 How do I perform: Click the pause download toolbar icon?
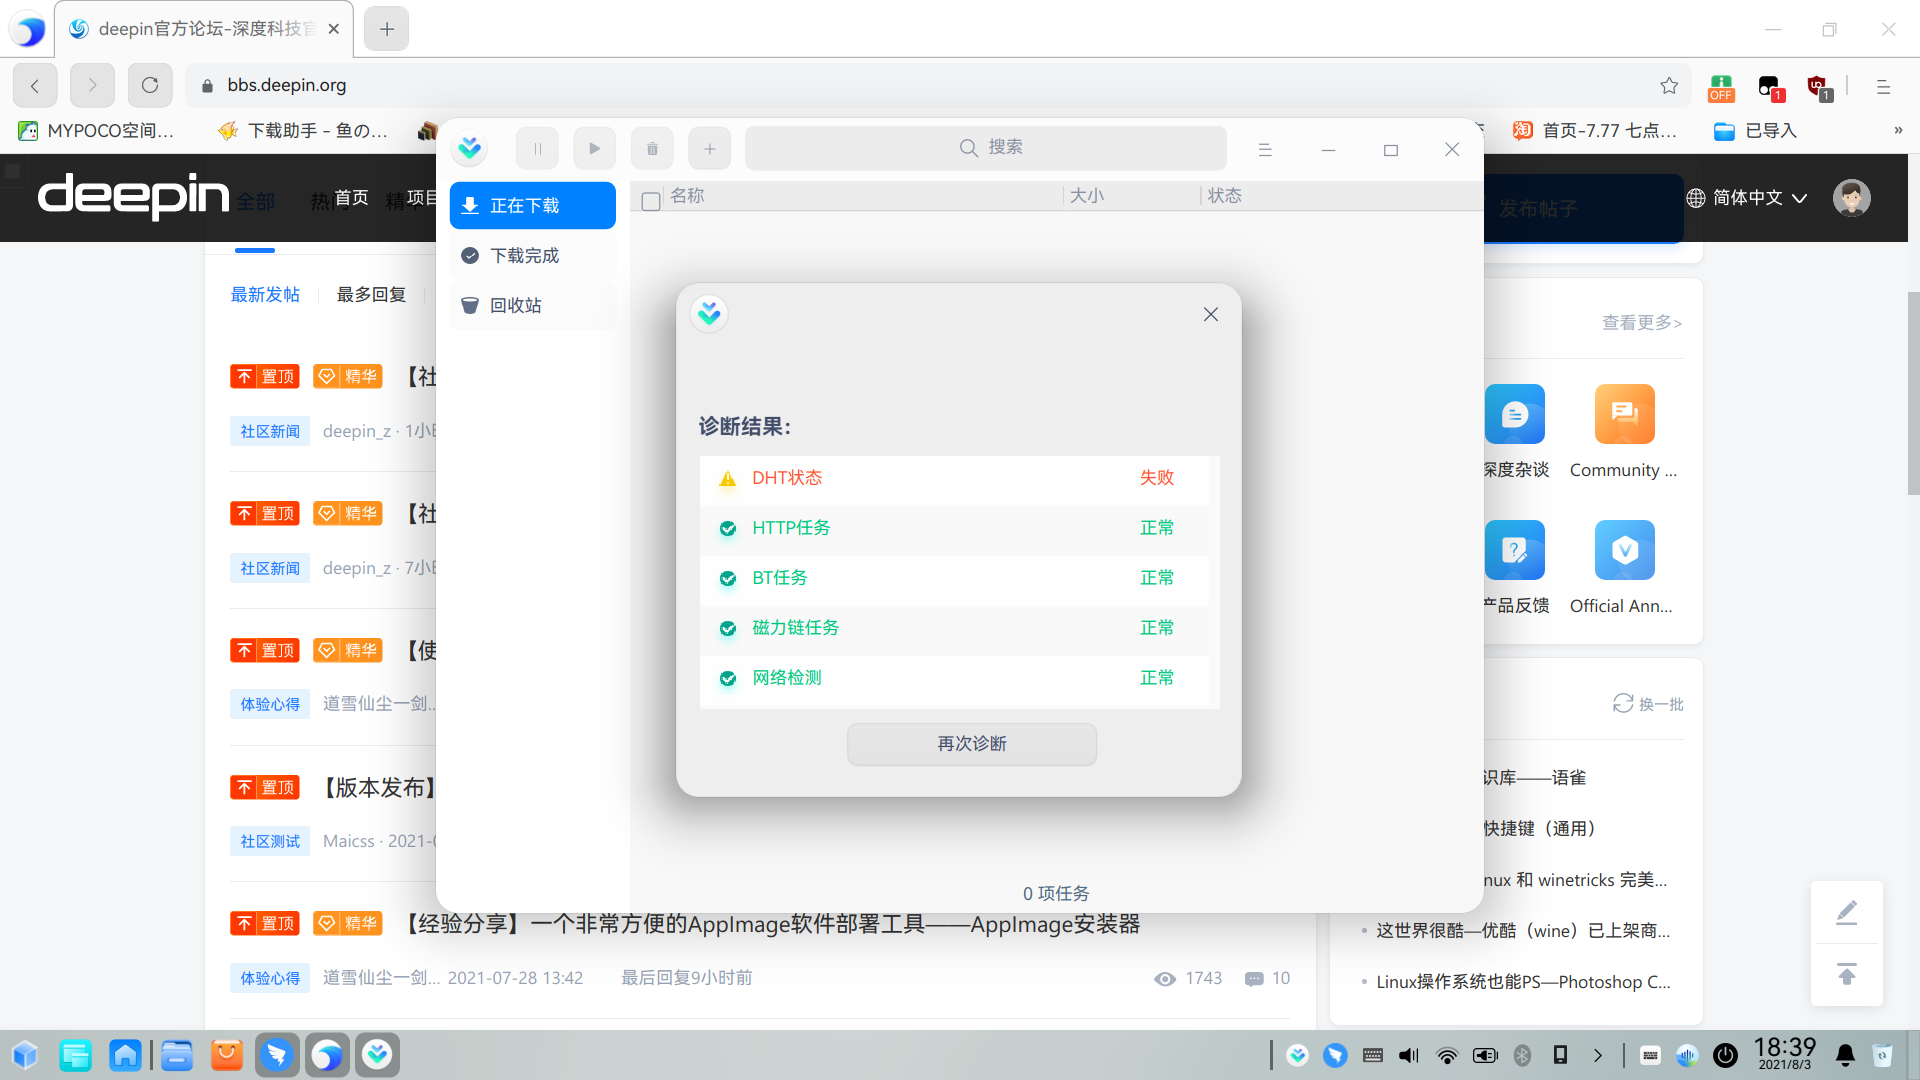pyautogui.click(x=537, y=149)
